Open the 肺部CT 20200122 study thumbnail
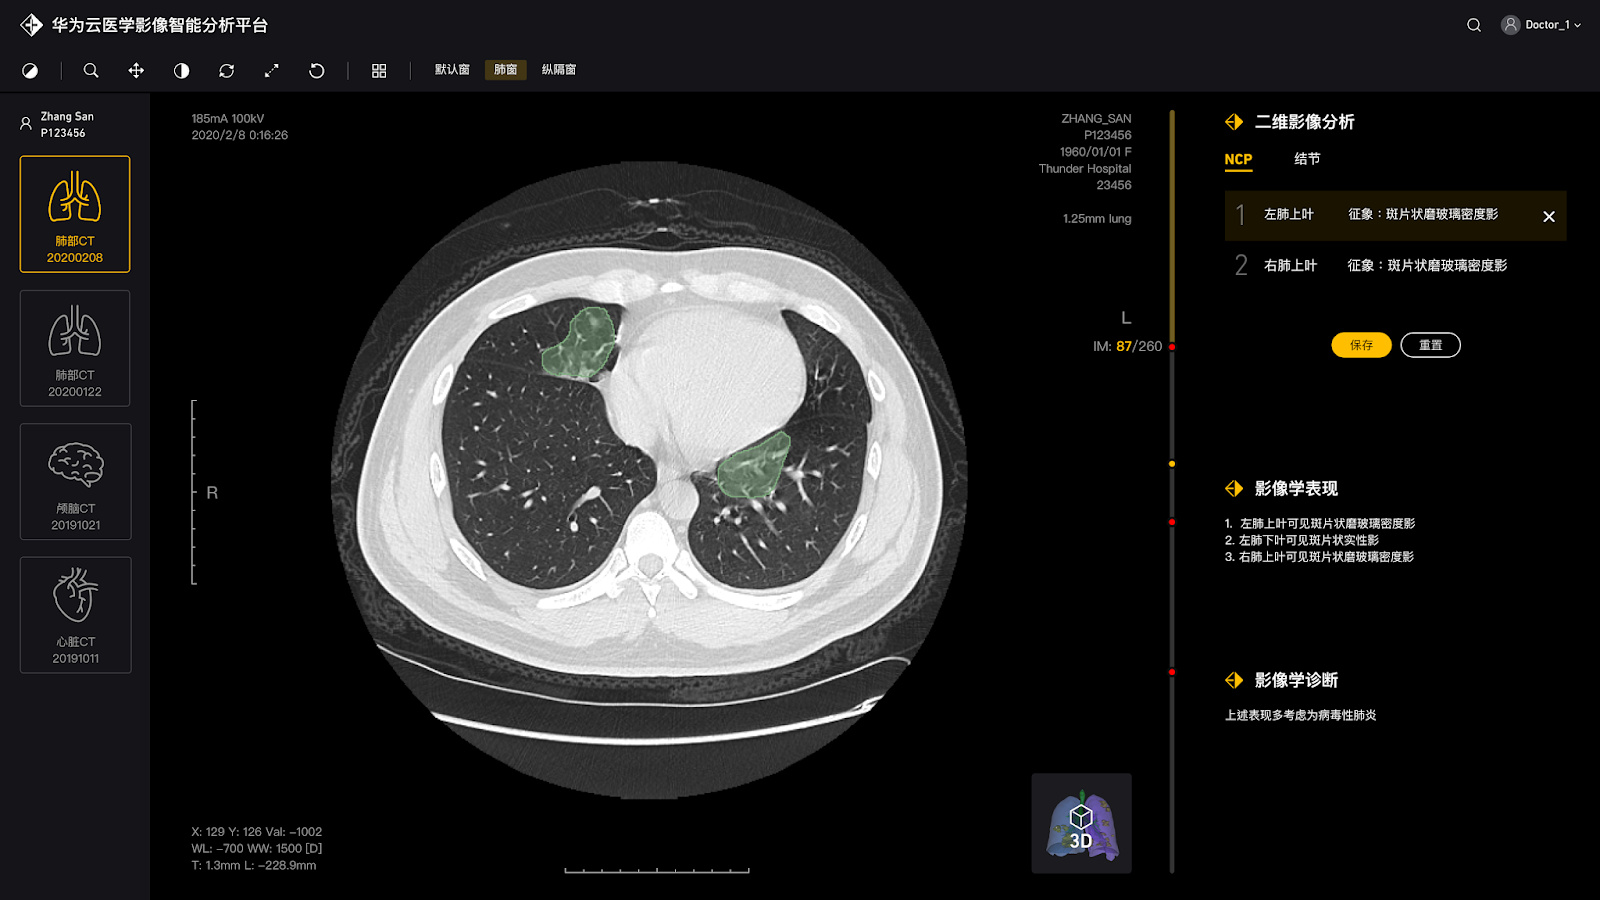The image size is (1600, 900). tap(74, 348)
